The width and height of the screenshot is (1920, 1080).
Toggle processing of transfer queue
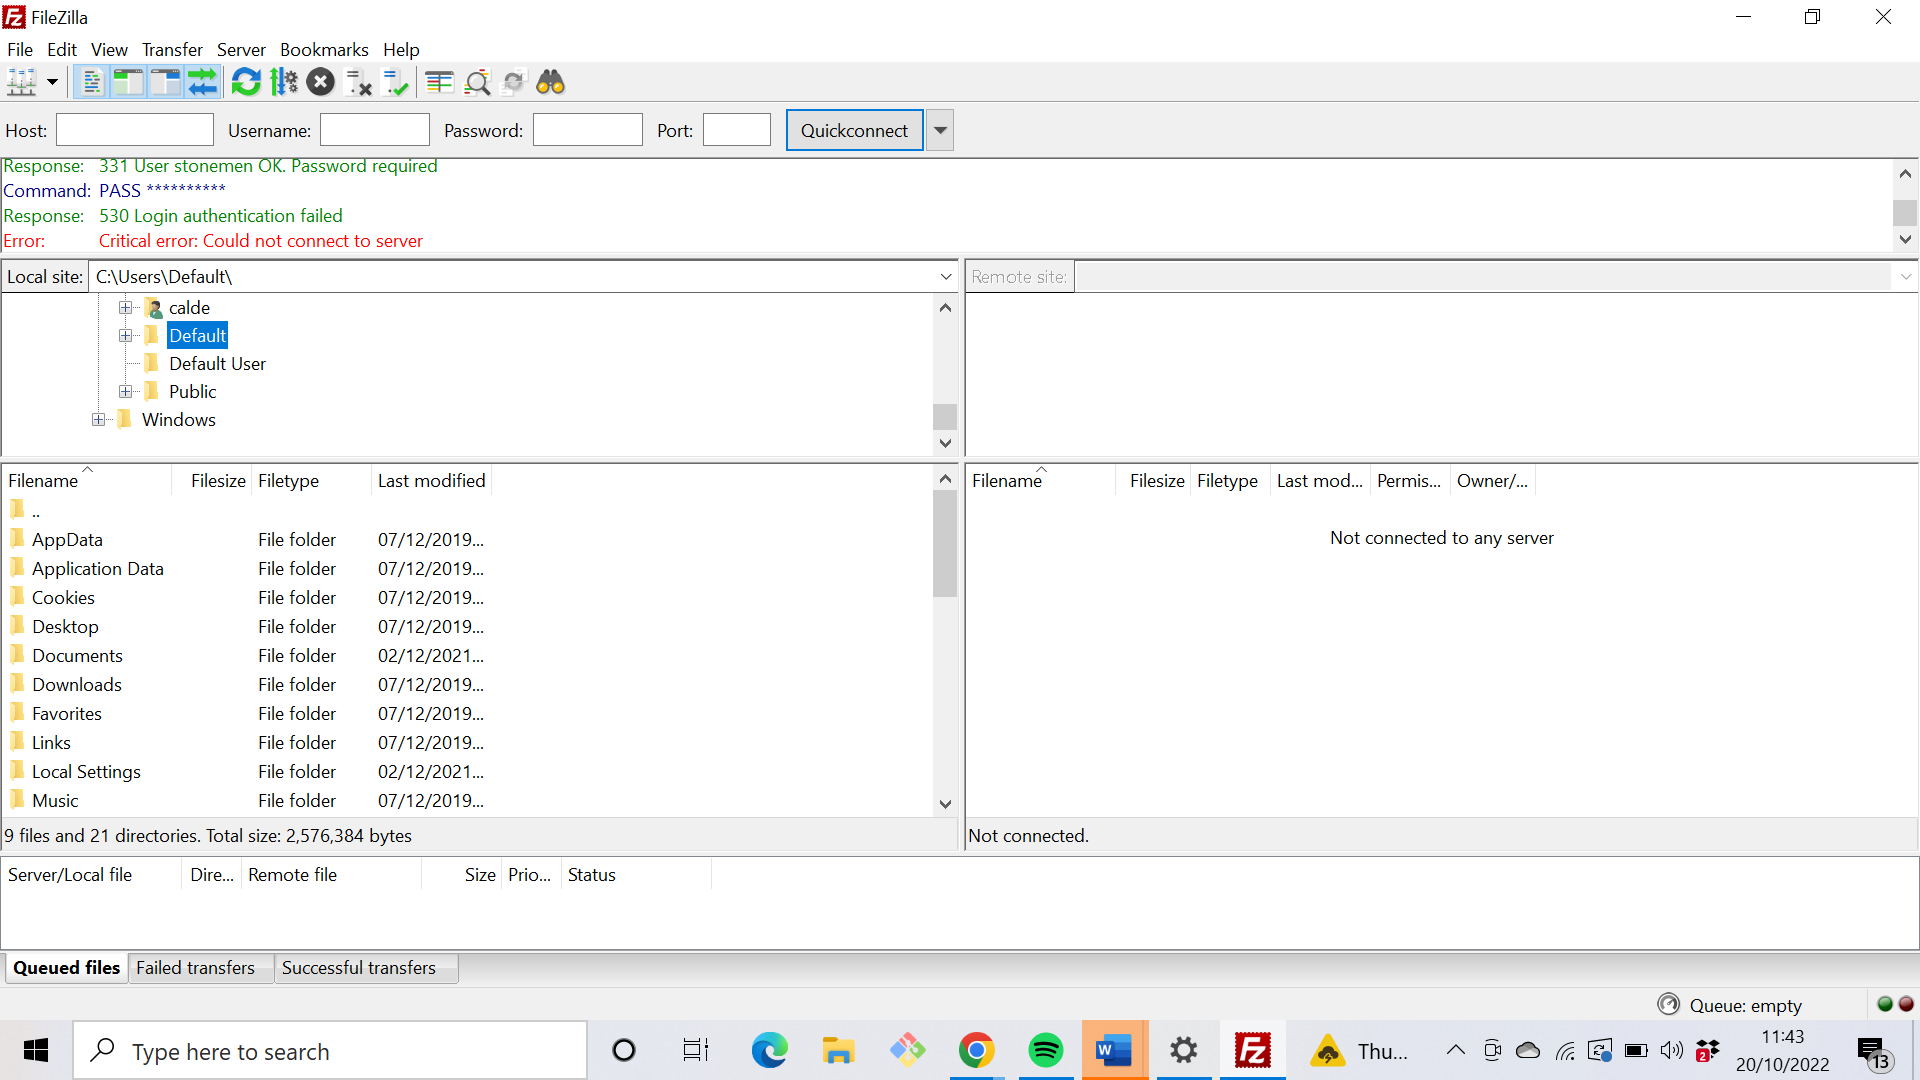[284, 82]
